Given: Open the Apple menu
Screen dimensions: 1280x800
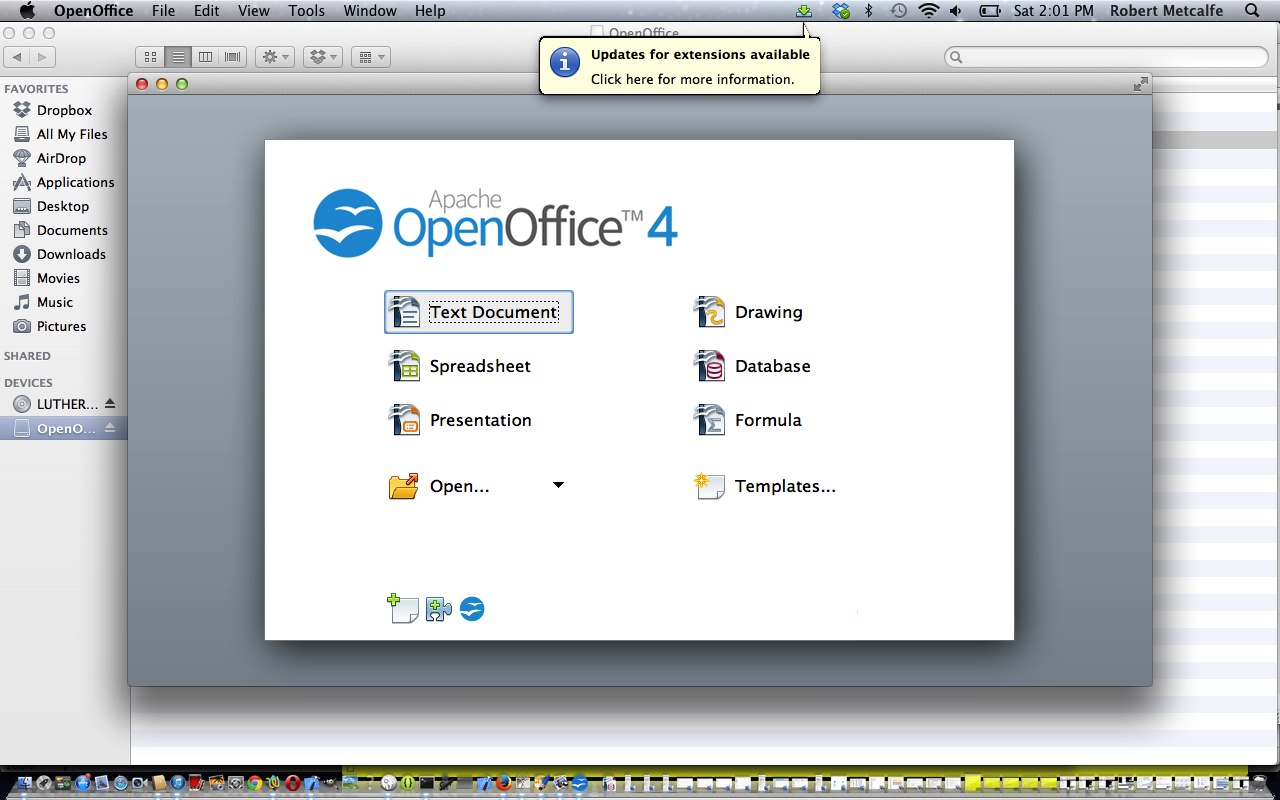Looking at the screenshot, I should point(27,11).
